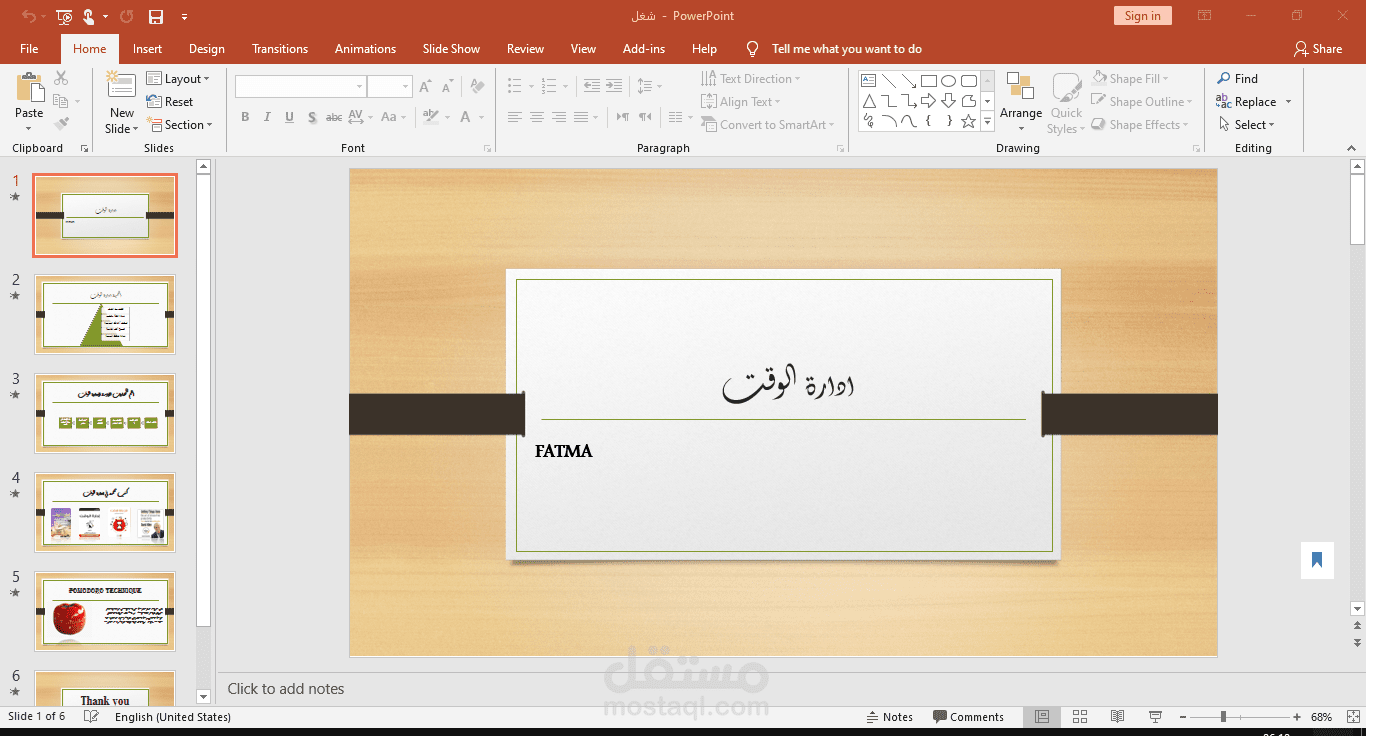1374x736 pixels.
Task: Click the 'Click to add notes' field
Action: pyautogui.click(x=285, y=688)
